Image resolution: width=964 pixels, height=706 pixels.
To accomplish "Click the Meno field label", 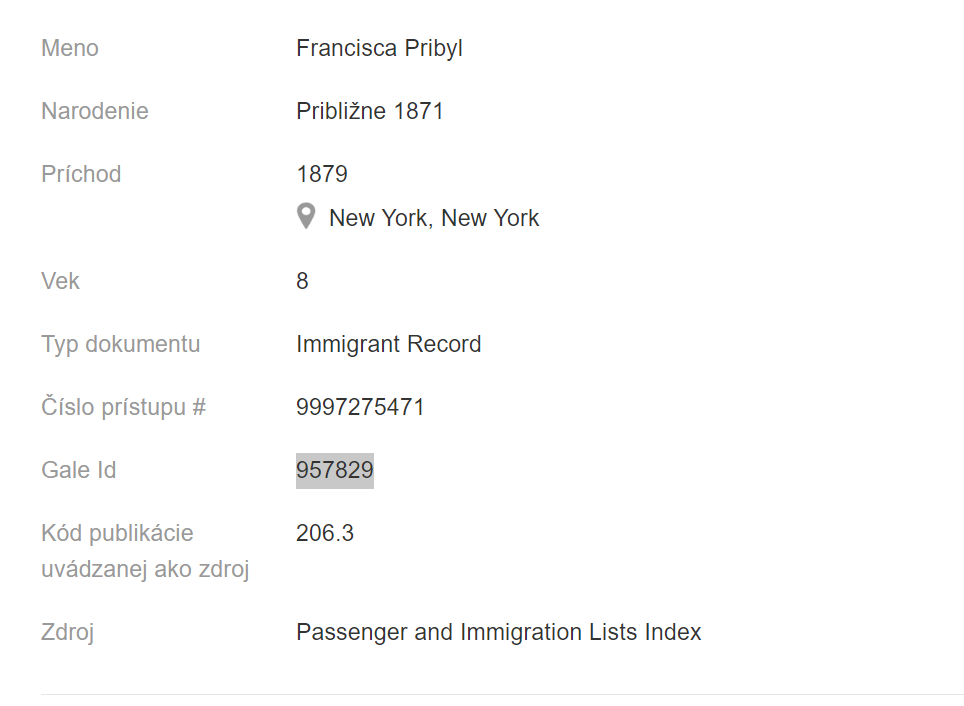I will coord(70,48).
